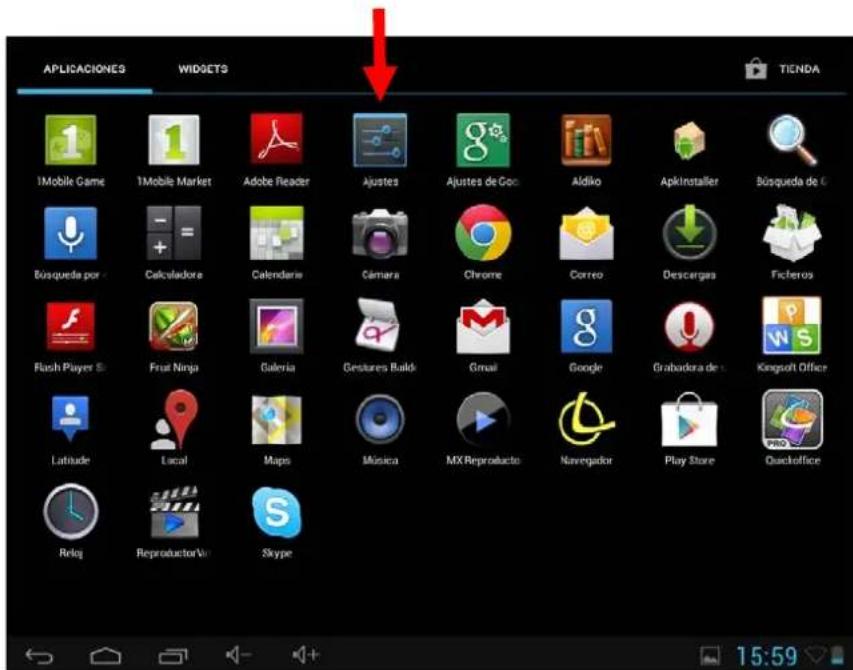Switch to the Widgets tab
Image resolution: width=853 pixels, height=670 pixels.
203,69
